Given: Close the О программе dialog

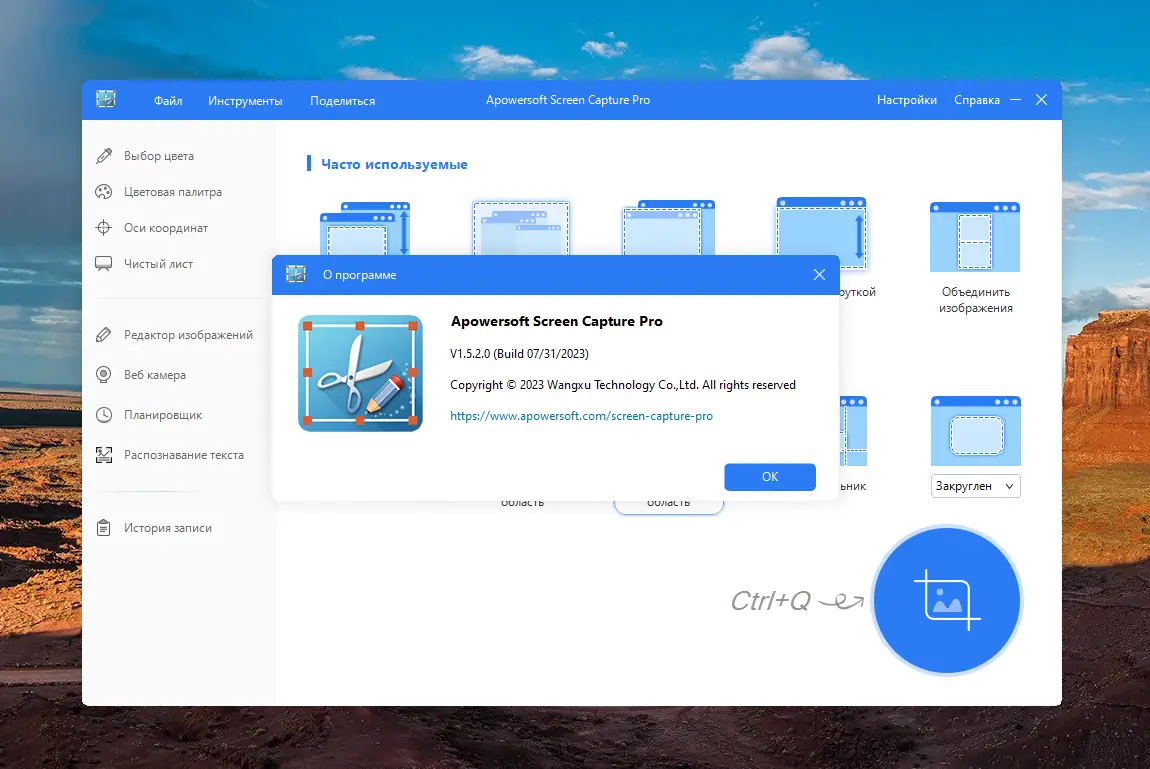Looking at the screenshot, I should [819, 274].
